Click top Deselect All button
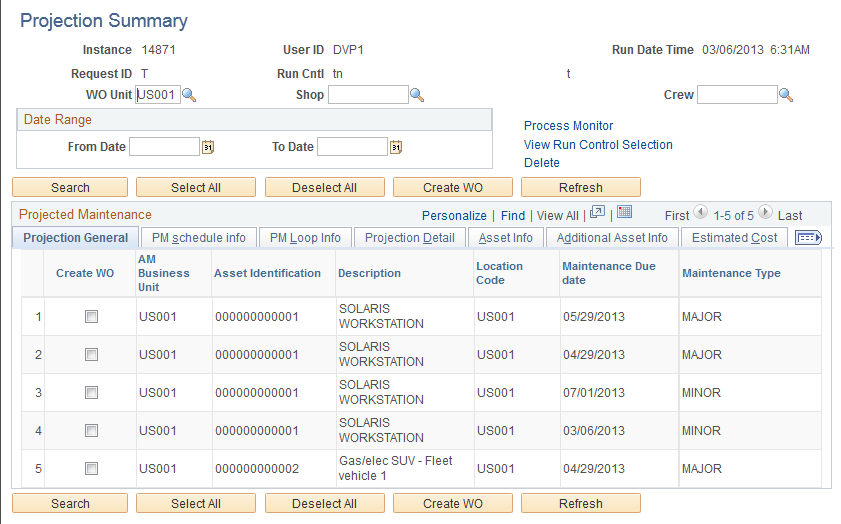 (x=324, y=188)
